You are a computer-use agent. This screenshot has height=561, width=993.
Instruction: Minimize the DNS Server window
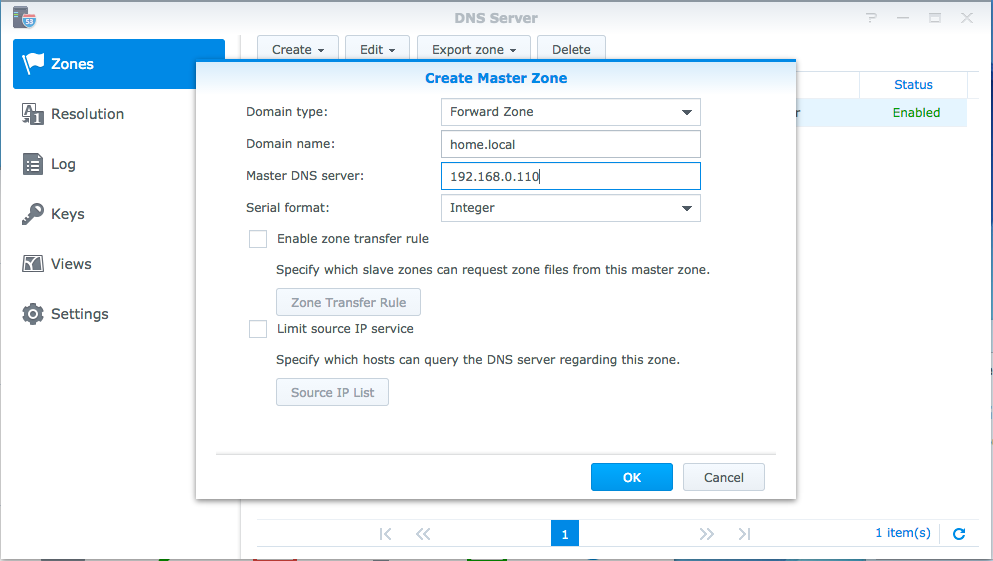[x=903, y=18]
